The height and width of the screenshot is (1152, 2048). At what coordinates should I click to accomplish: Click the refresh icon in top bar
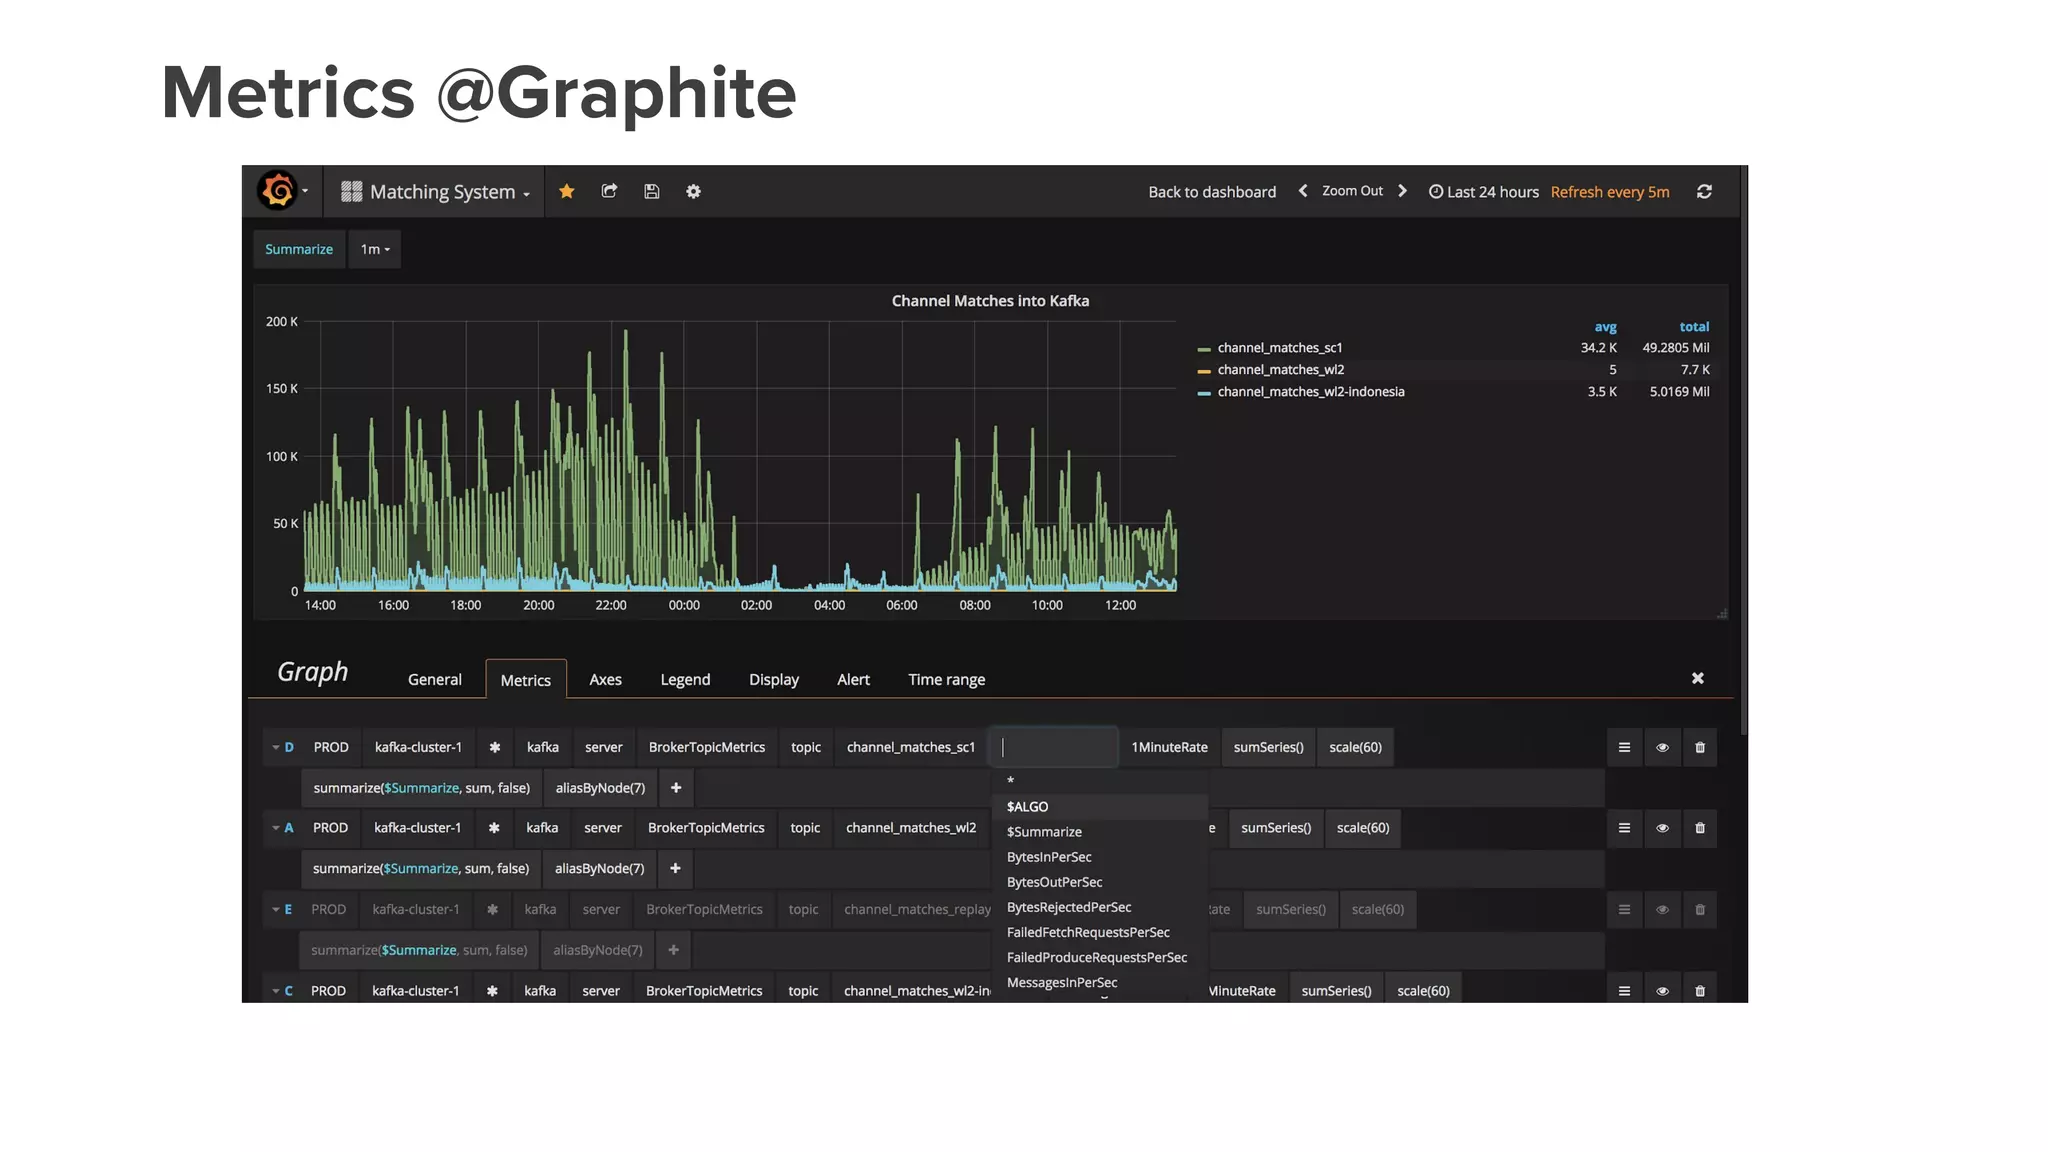click(1704, 191)
